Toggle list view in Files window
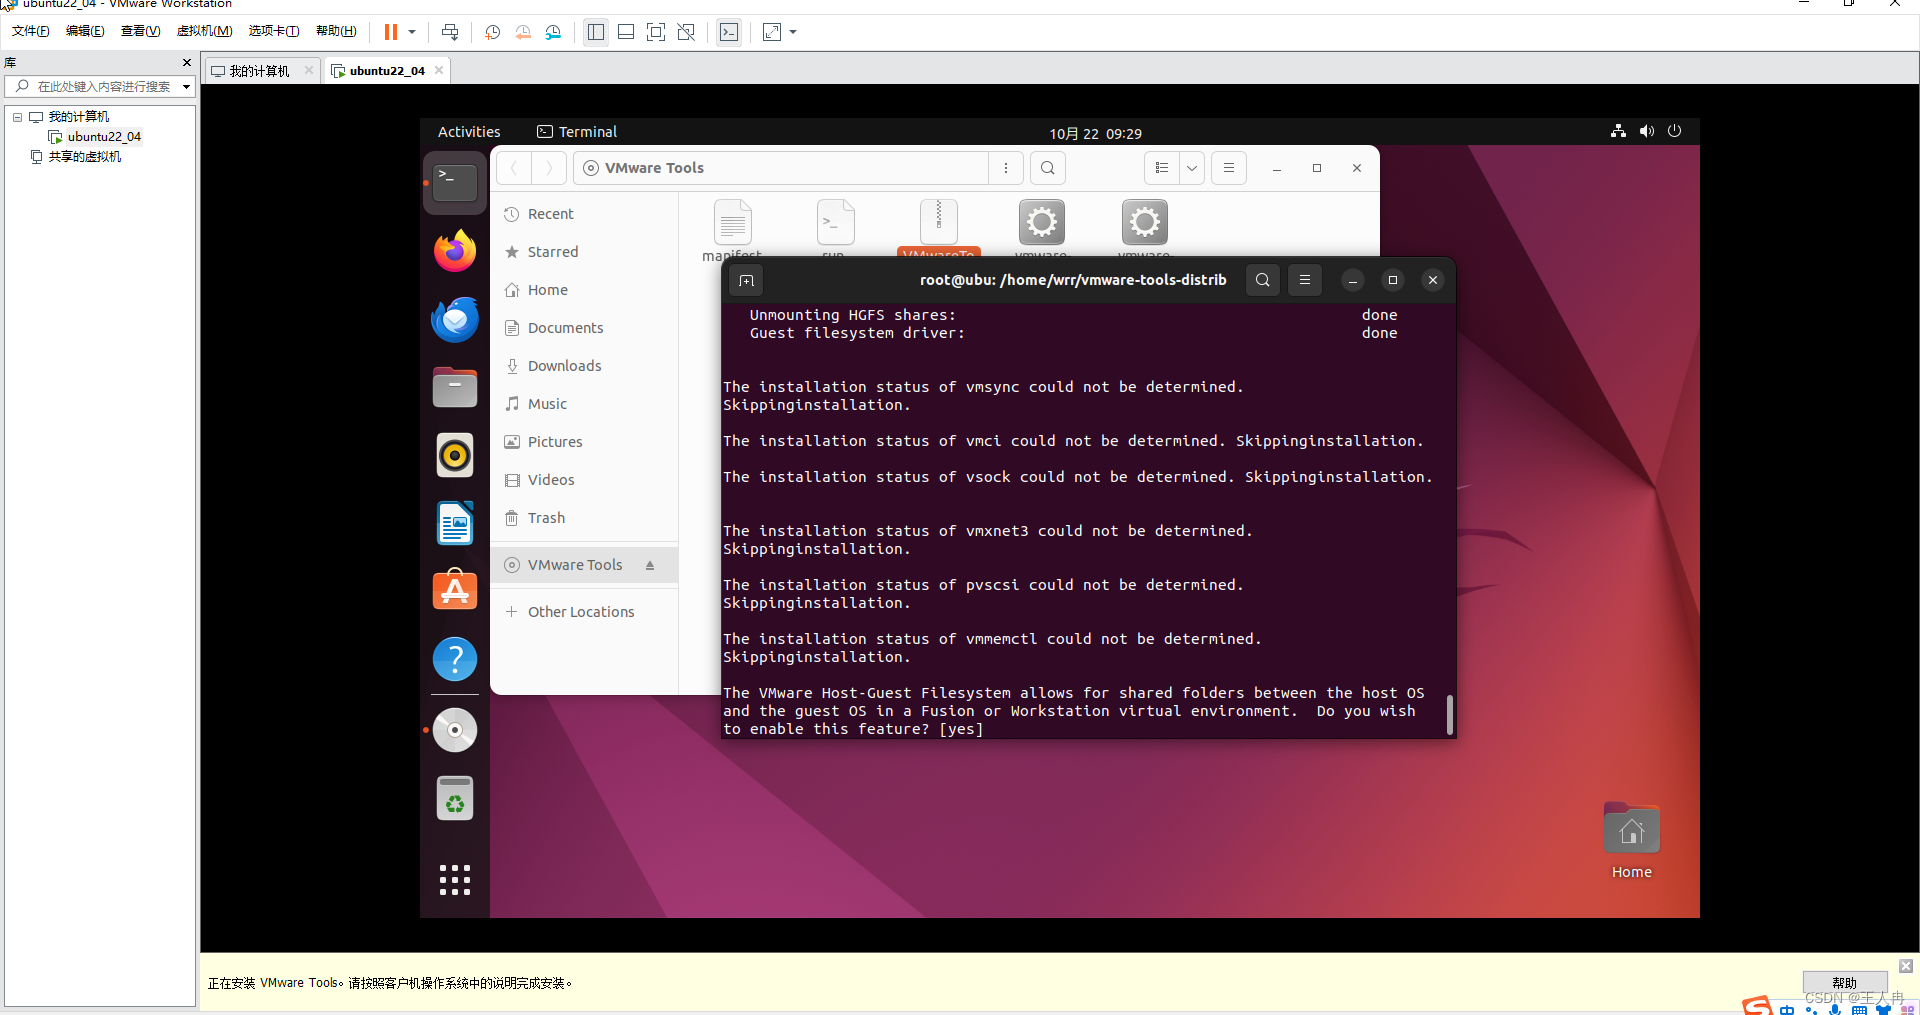The image size is (1920, 1015). pyautogui.click(x=1162, y=168)
